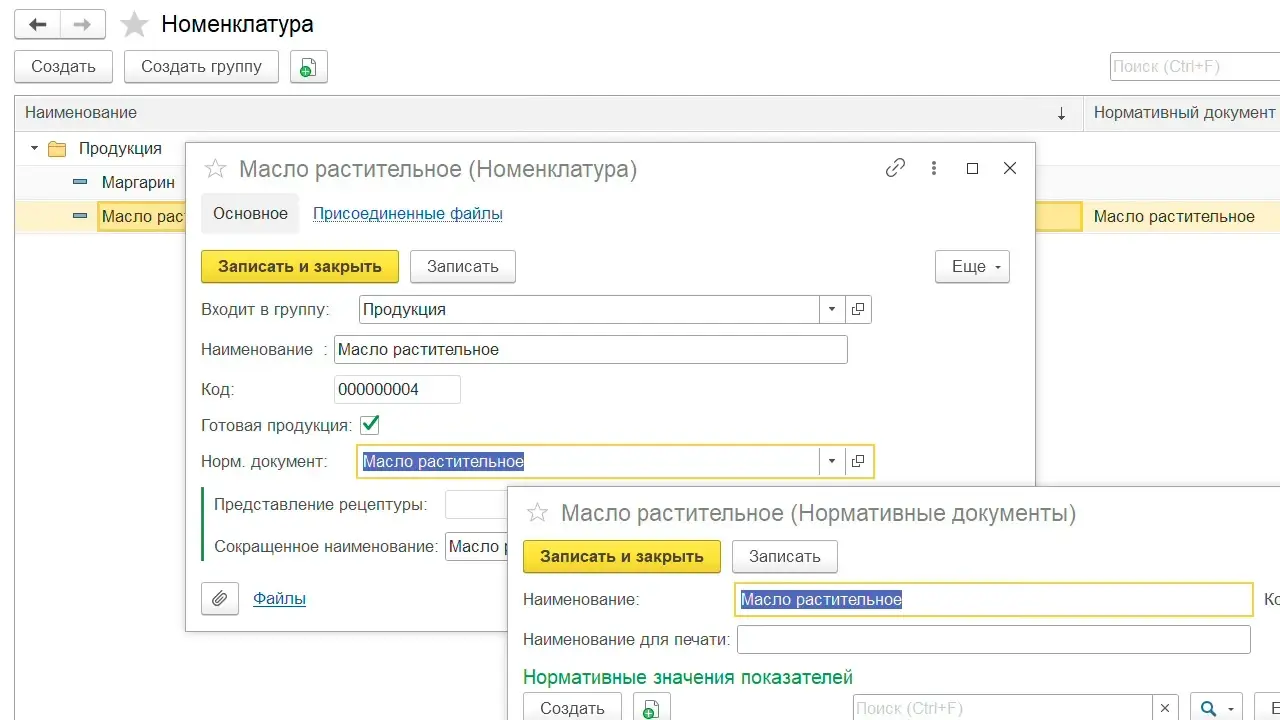The width and height of the screenshot is (1280, 720).
Task: Switch to the Основное tab
Action: 250,213
